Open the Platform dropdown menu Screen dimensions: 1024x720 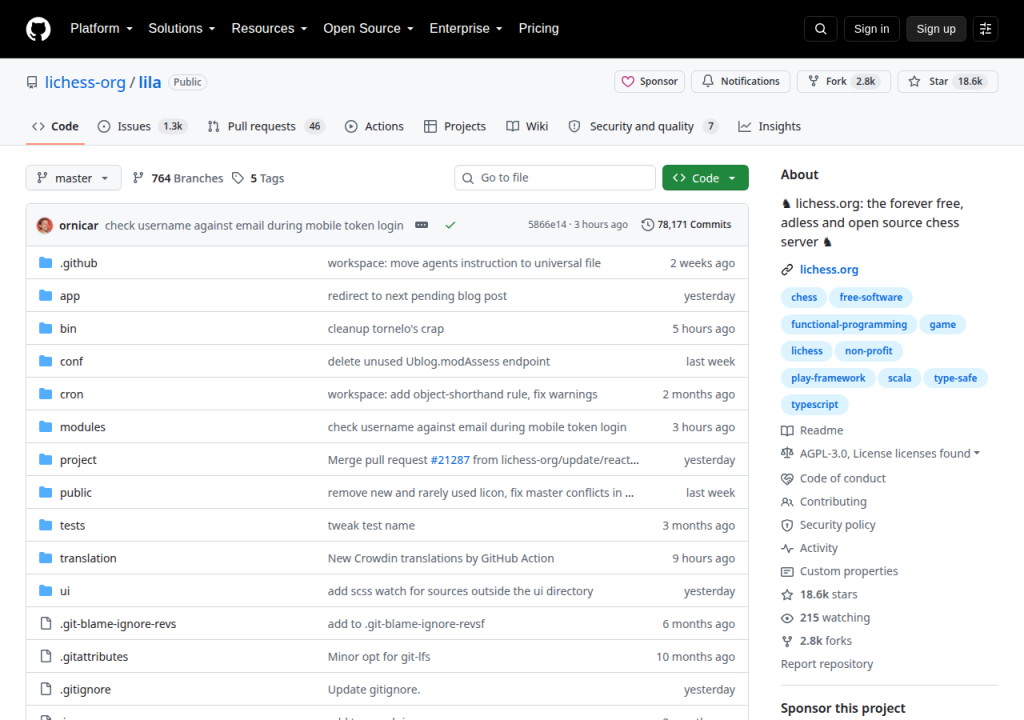click(x=101, y=29)
